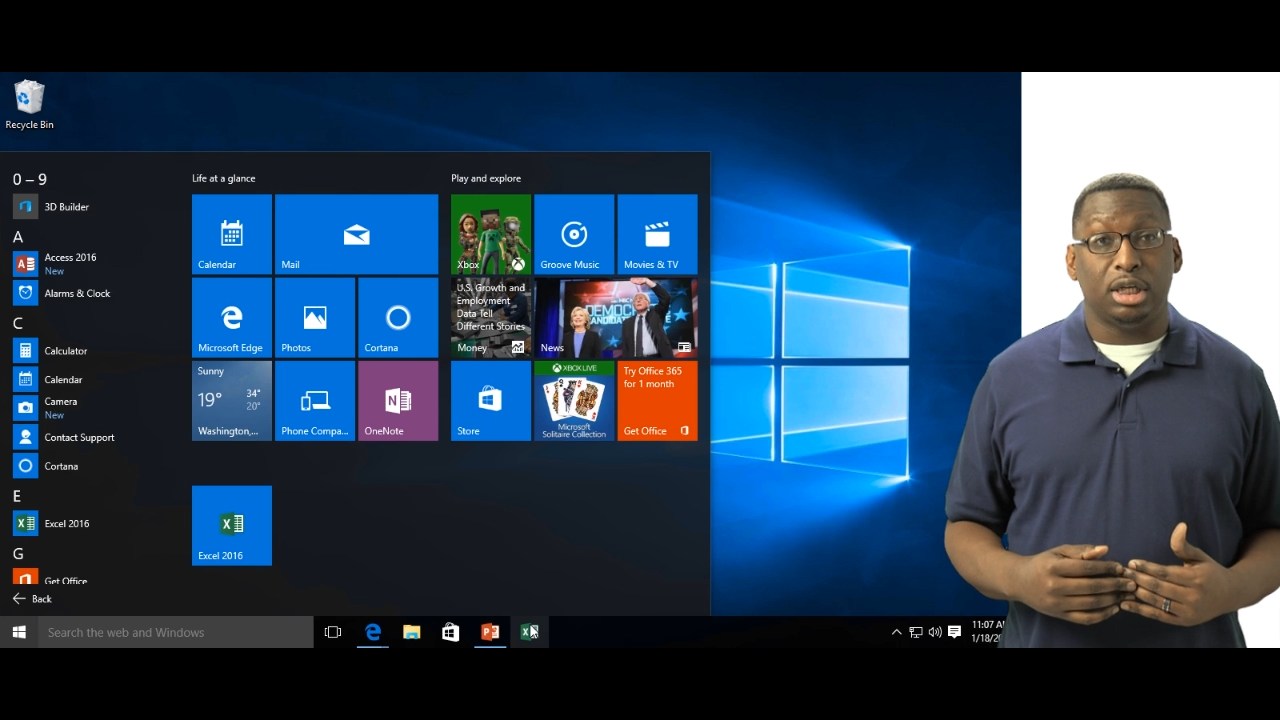Click the letter G section header
This screenshot has height=720, width=1280.
click(18, 554)
